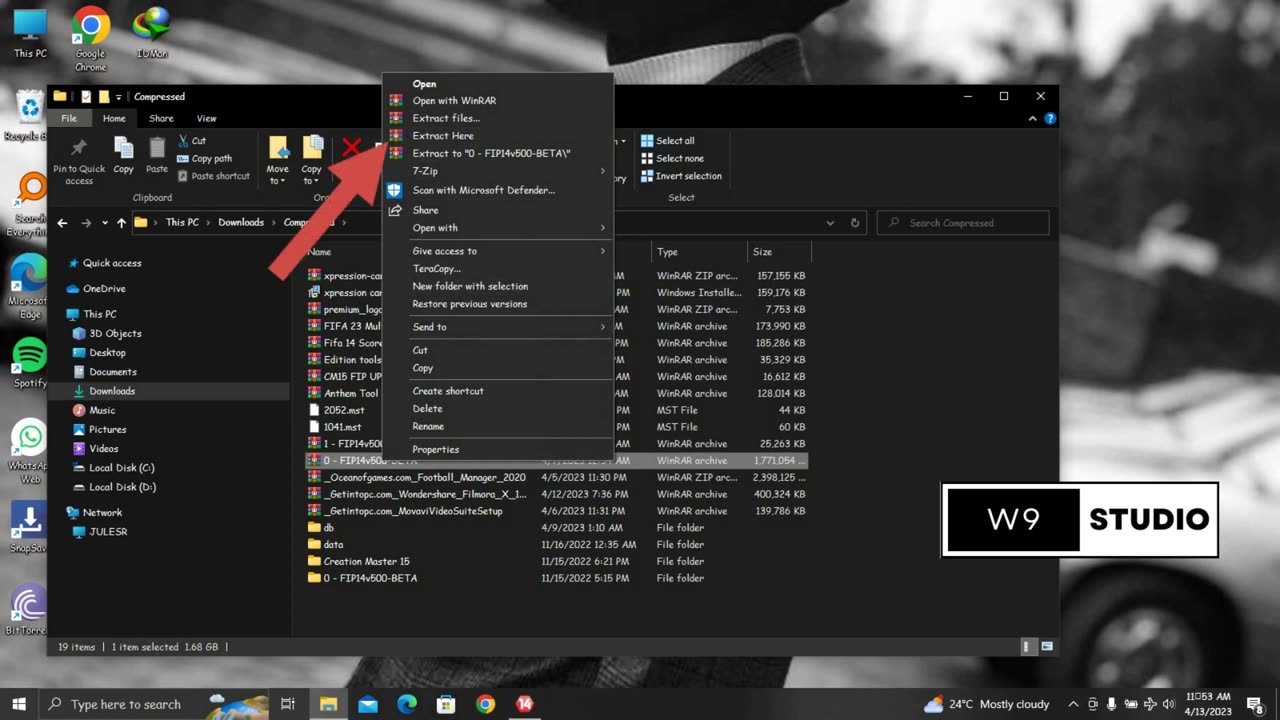
Task: Open recent locations dropdown arrow
Action: (x=104, y=223)
